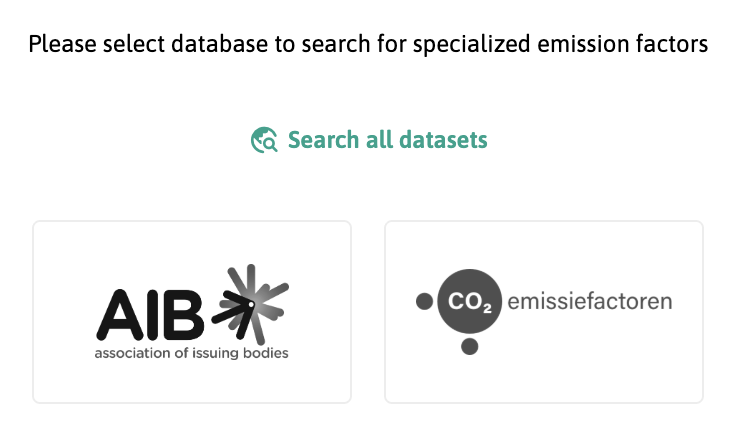Choose the CO2 emissiefactoren database card
The image size is (736, 432).
(x=544, y=312)
